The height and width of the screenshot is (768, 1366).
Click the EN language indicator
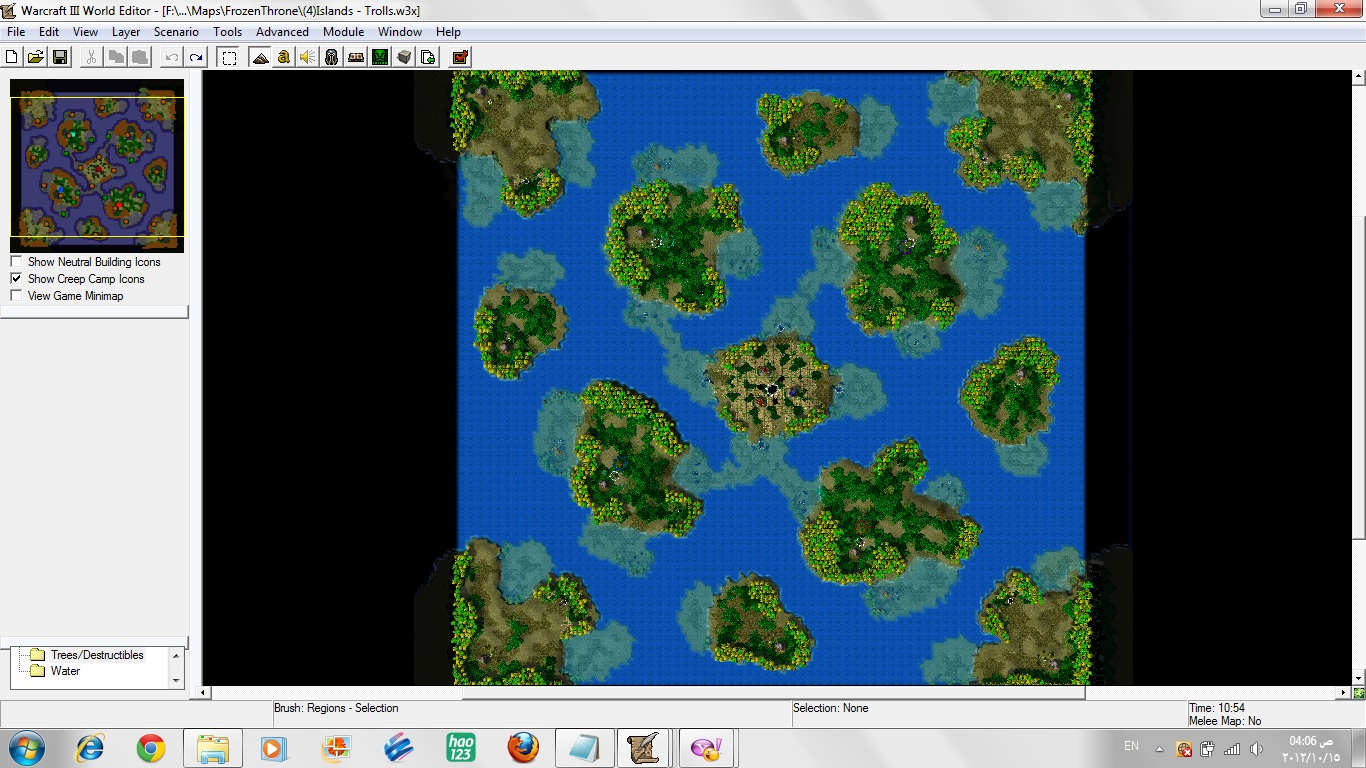tap(1131, 746)
